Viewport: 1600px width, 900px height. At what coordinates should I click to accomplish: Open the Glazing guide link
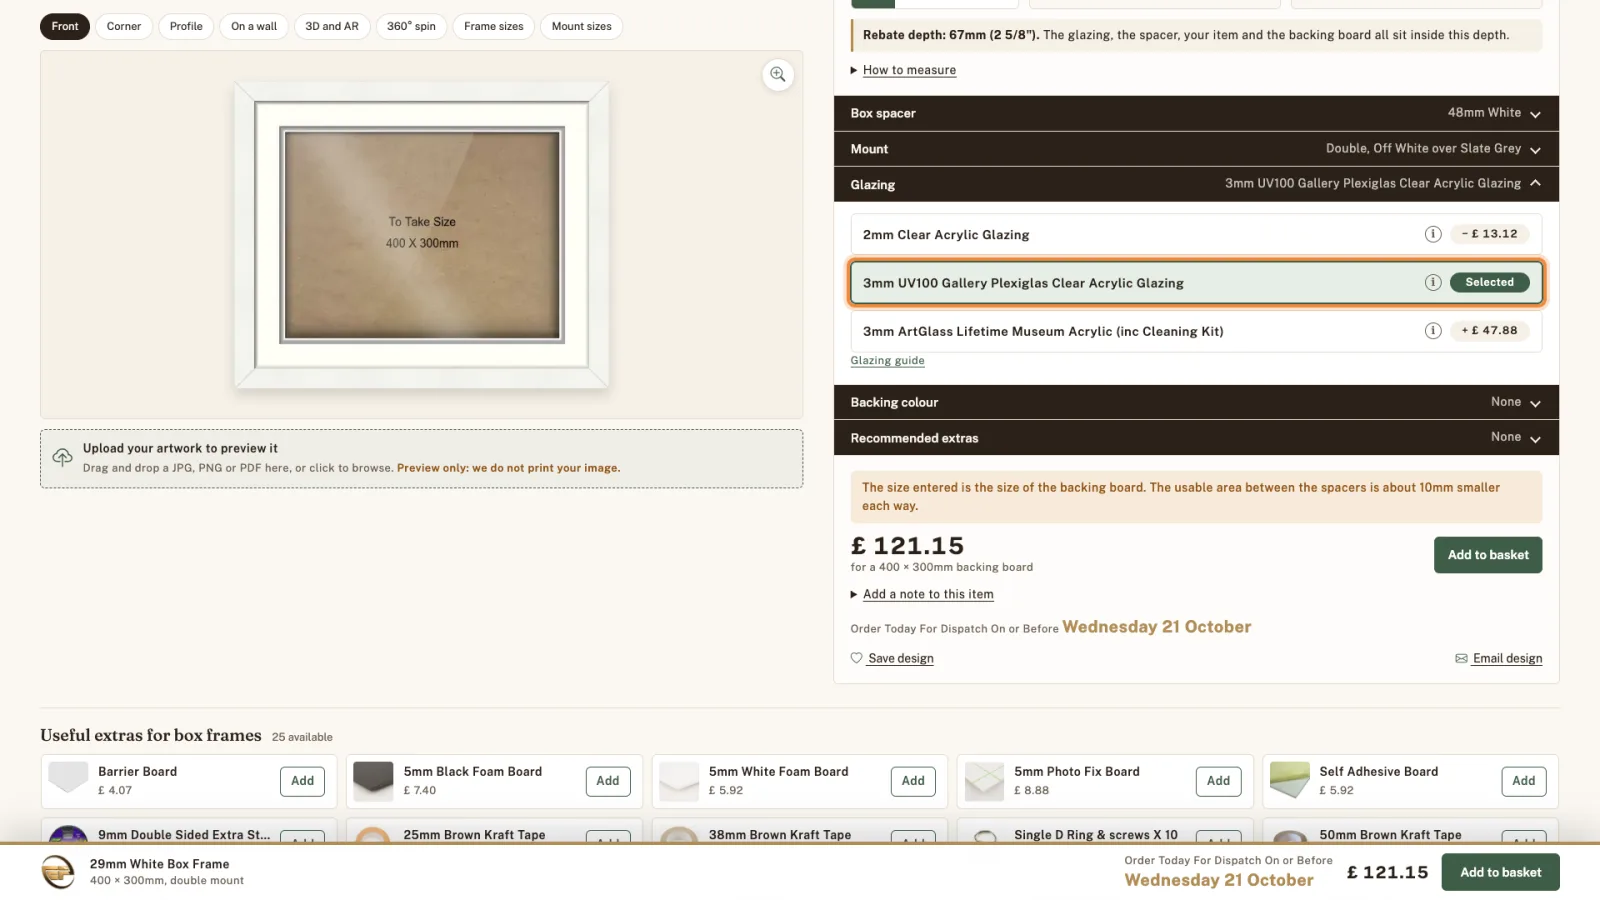coord(887,361)
